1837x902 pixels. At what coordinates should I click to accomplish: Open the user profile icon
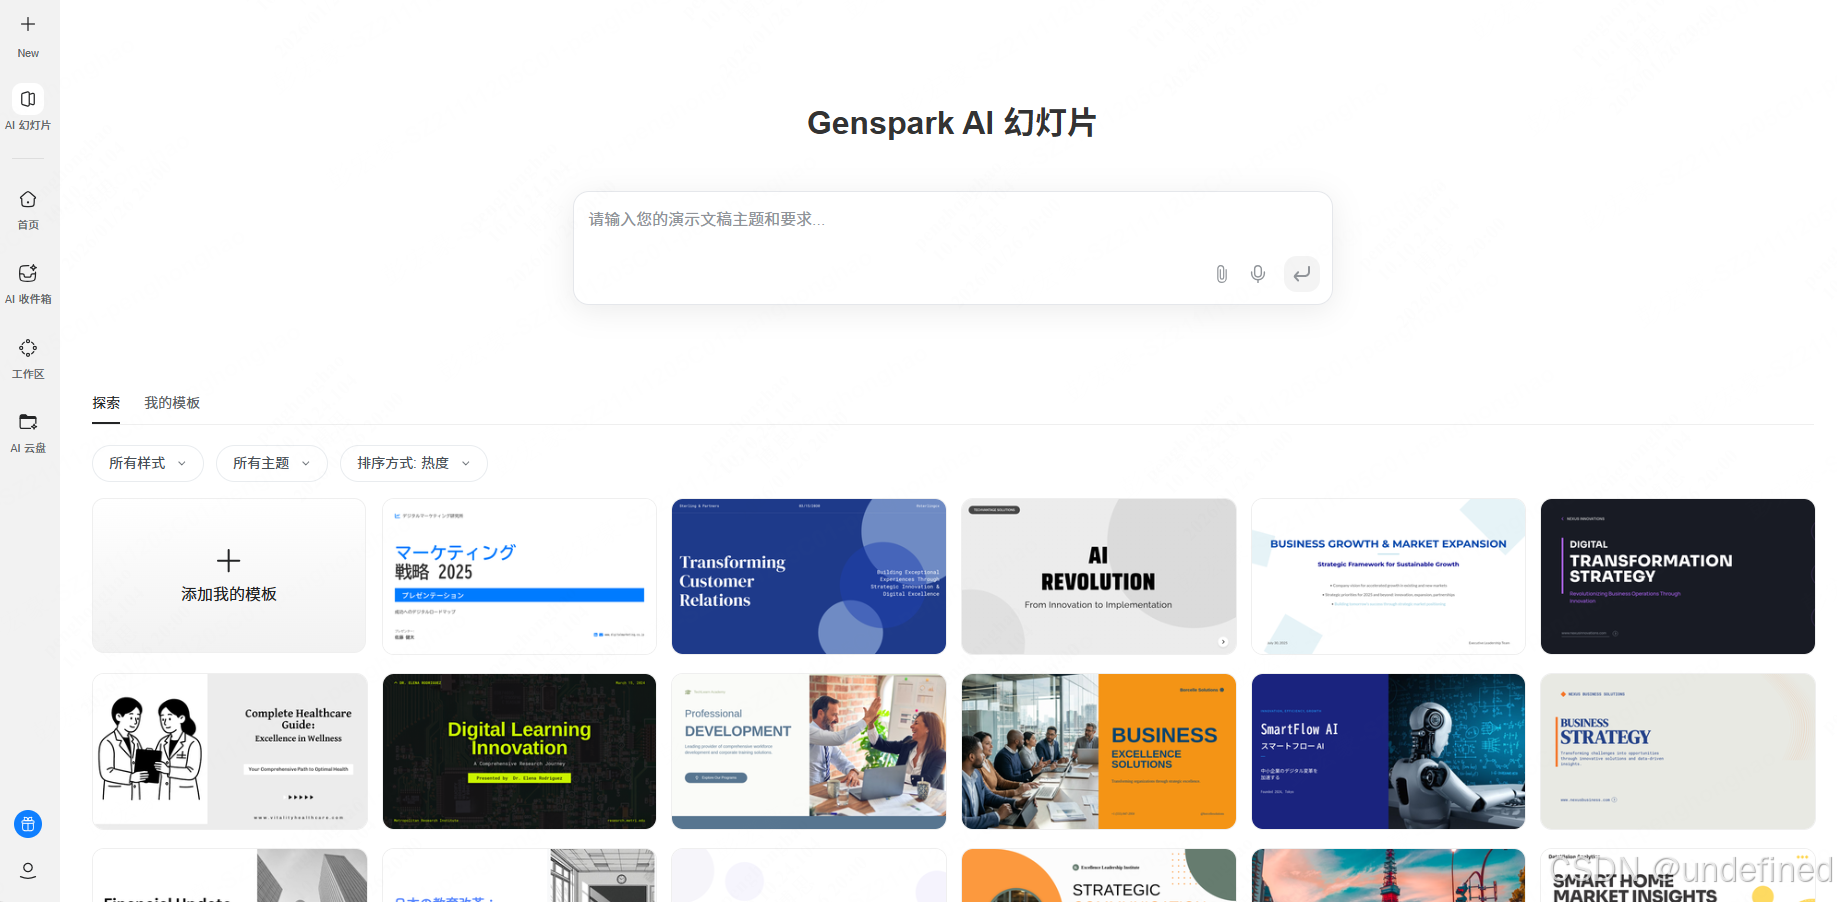(28, 870)
